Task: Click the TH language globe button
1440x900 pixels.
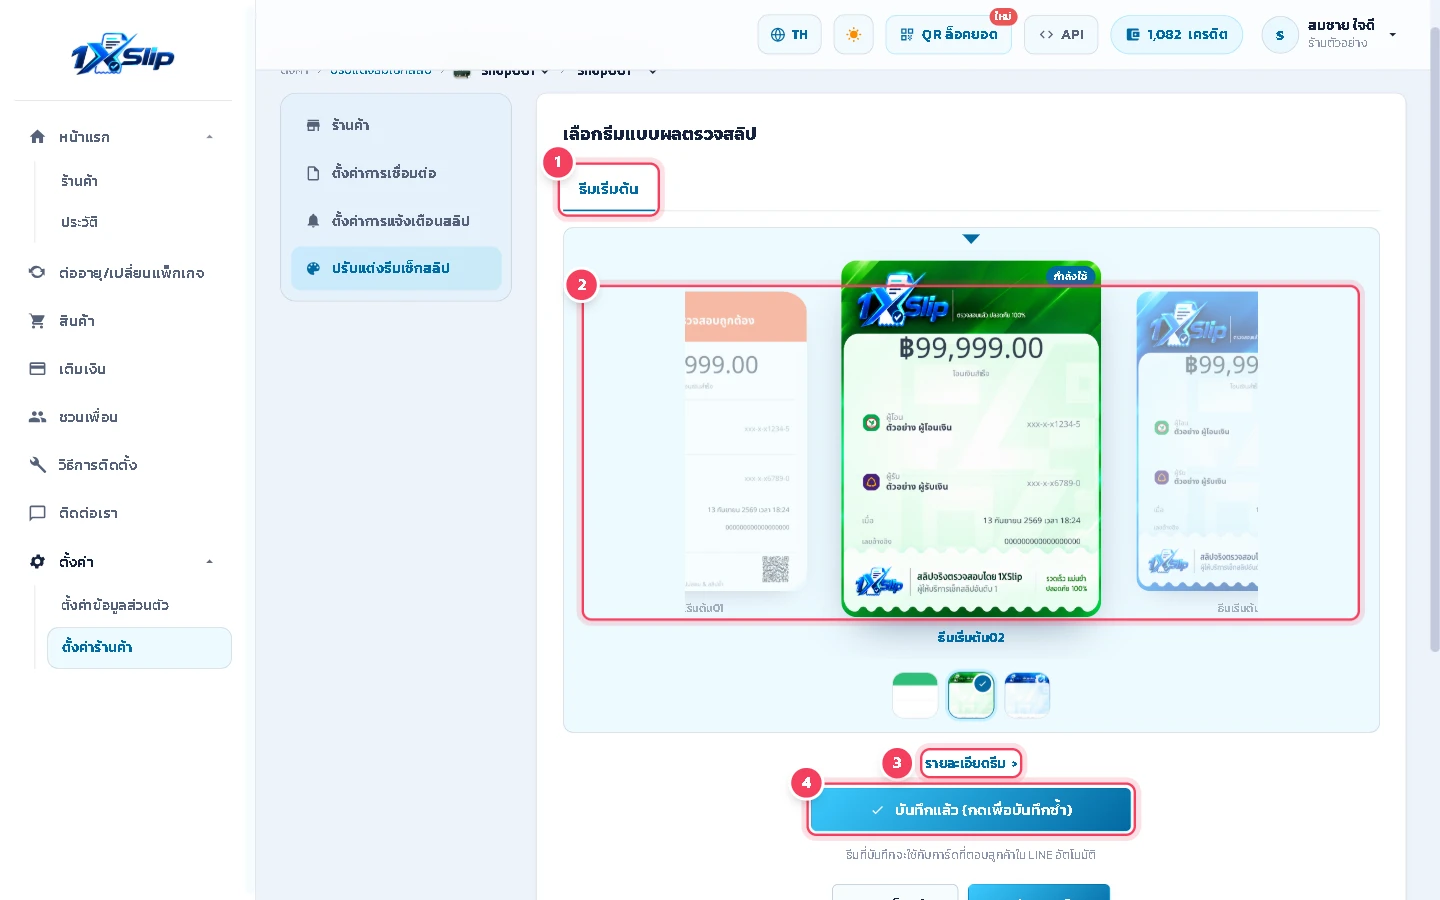Action: pos(789,35)
